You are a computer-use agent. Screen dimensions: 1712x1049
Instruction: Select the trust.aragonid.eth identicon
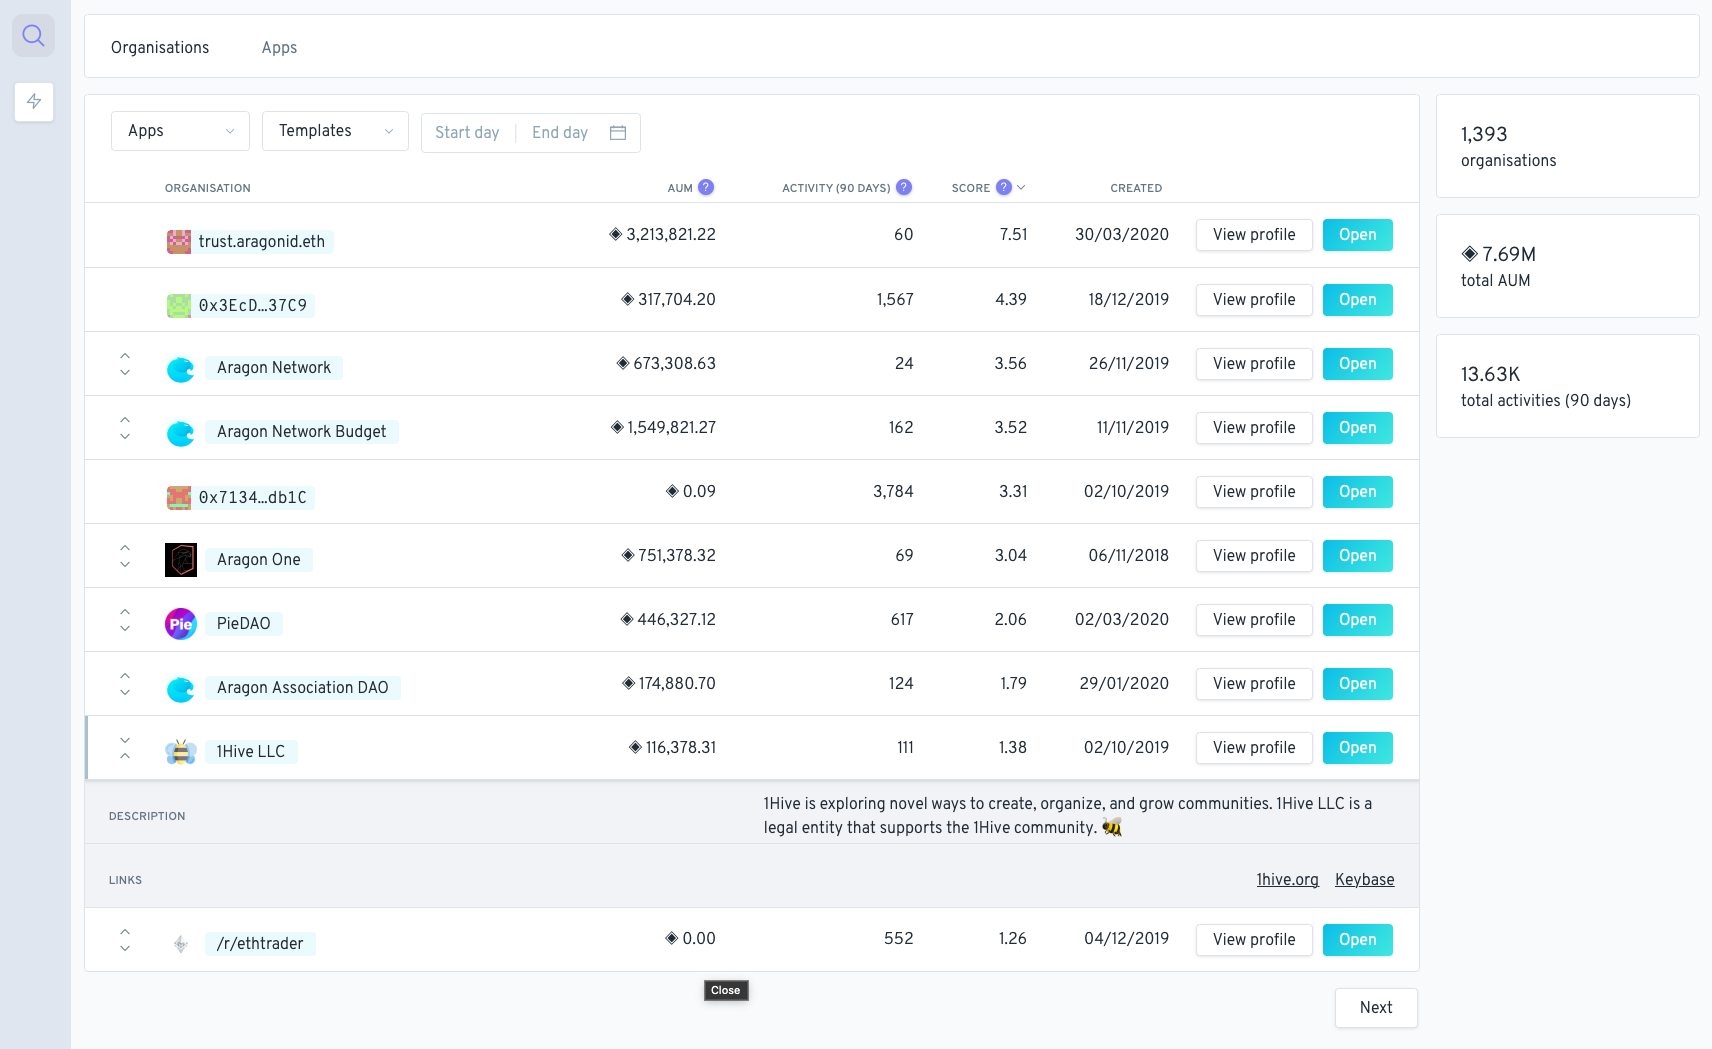coord(179,241)
